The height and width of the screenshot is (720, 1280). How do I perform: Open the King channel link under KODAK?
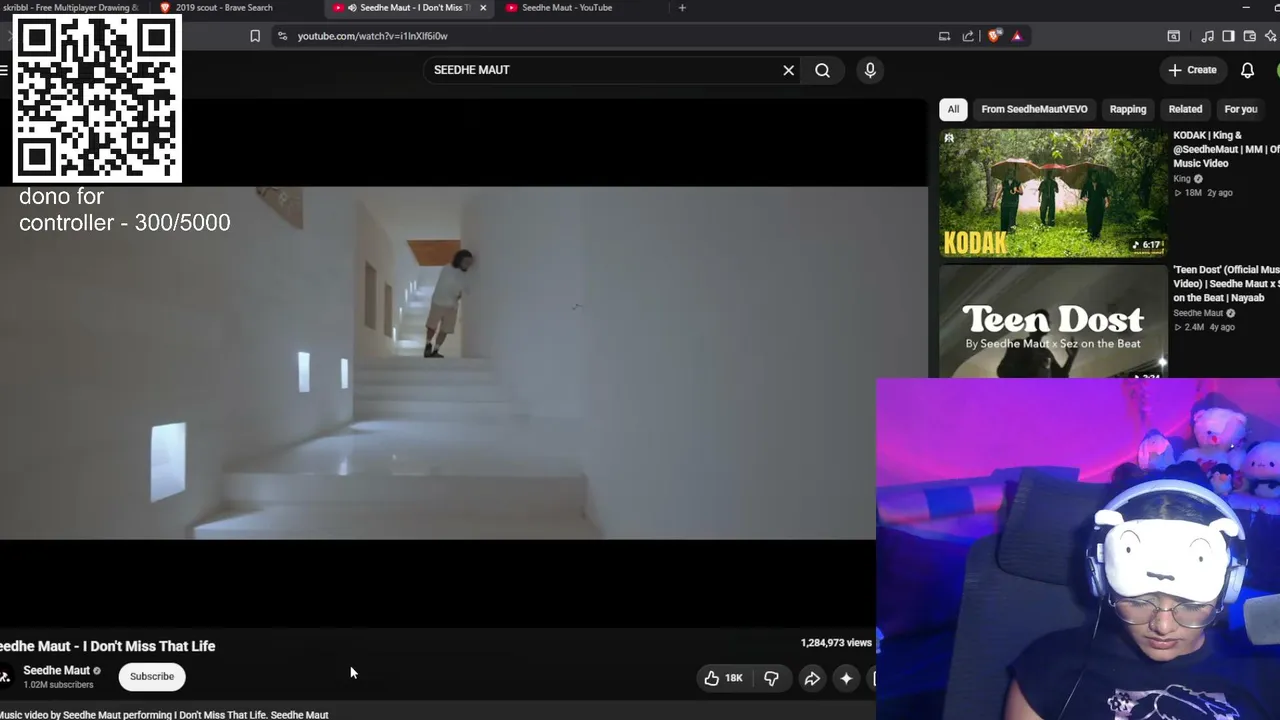[x=1180, y=179]
